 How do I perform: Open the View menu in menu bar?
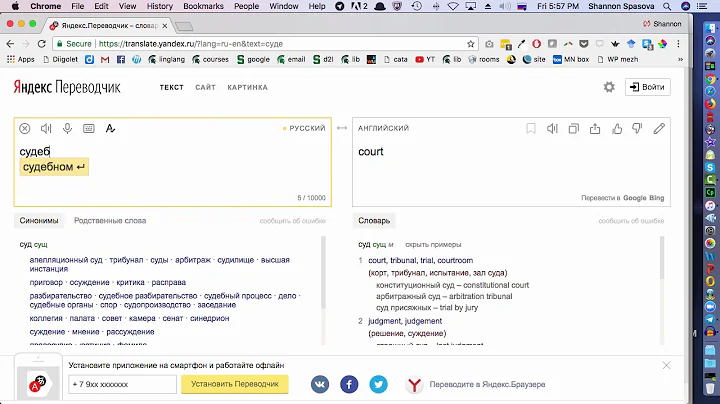127,6
